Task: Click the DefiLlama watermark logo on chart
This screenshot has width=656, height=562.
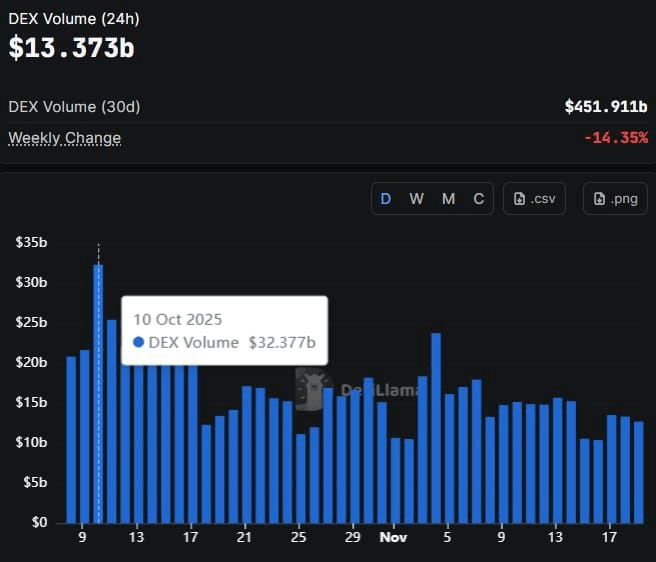Action: (x=315, y=388)
